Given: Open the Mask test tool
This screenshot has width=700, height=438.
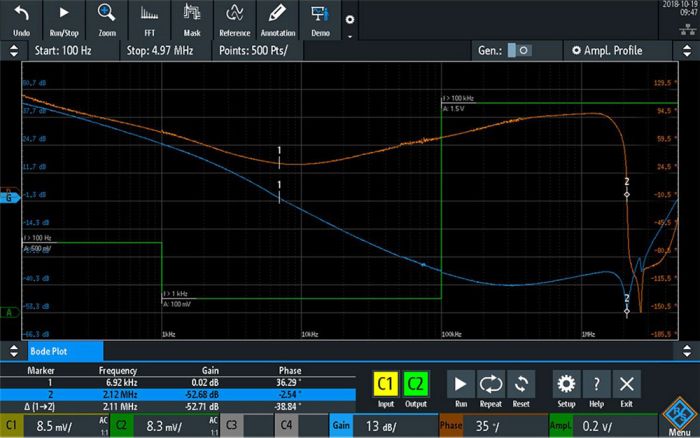Looking at the screenshot, I should coord(192,19).
